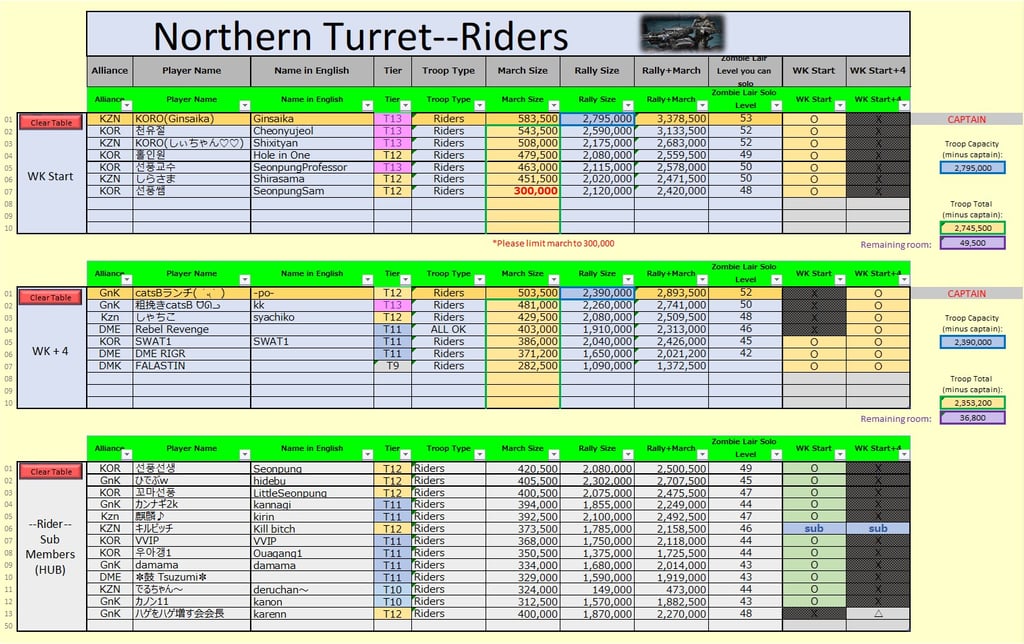Select Tier cell T9 in FALASTIN row
This screenshot has width=1024, height=644.
coord(392,366)
